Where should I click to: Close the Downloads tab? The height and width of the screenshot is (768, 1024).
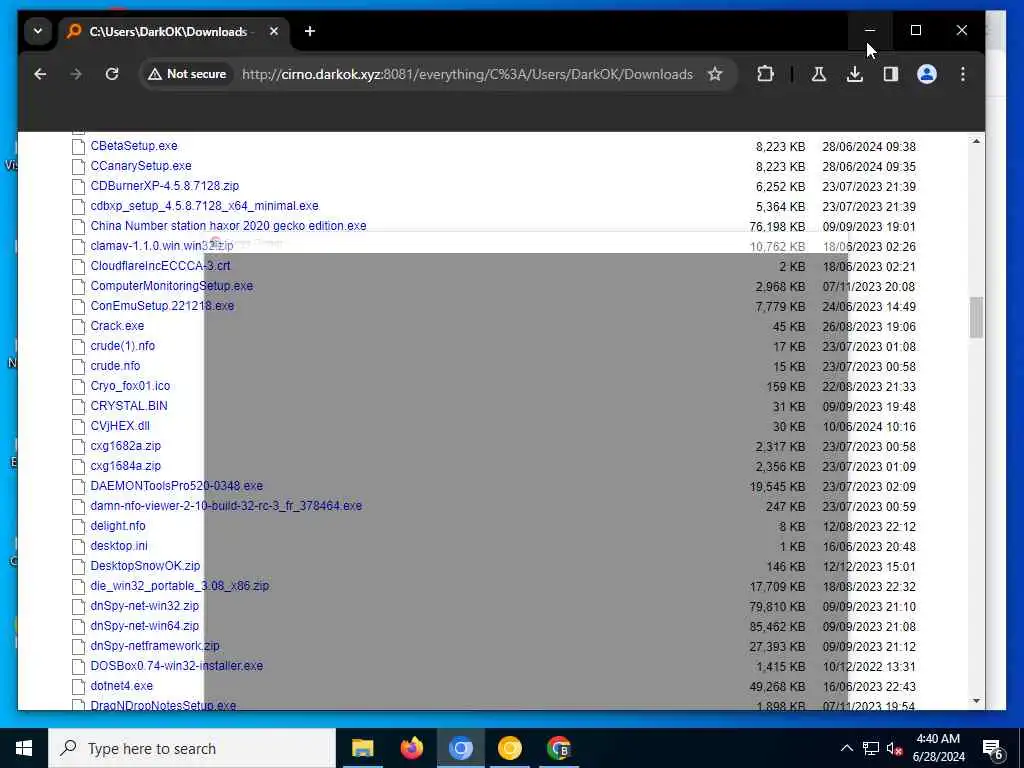pos(274,31)
